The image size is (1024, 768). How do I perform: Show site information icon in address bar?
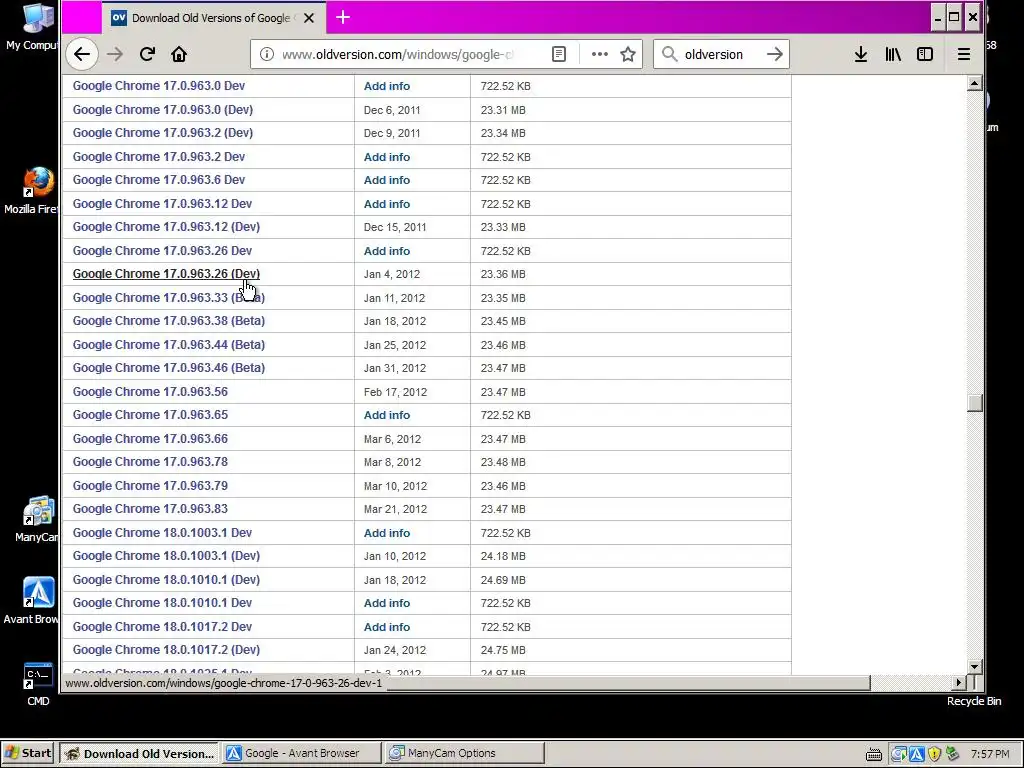[266, 54]
